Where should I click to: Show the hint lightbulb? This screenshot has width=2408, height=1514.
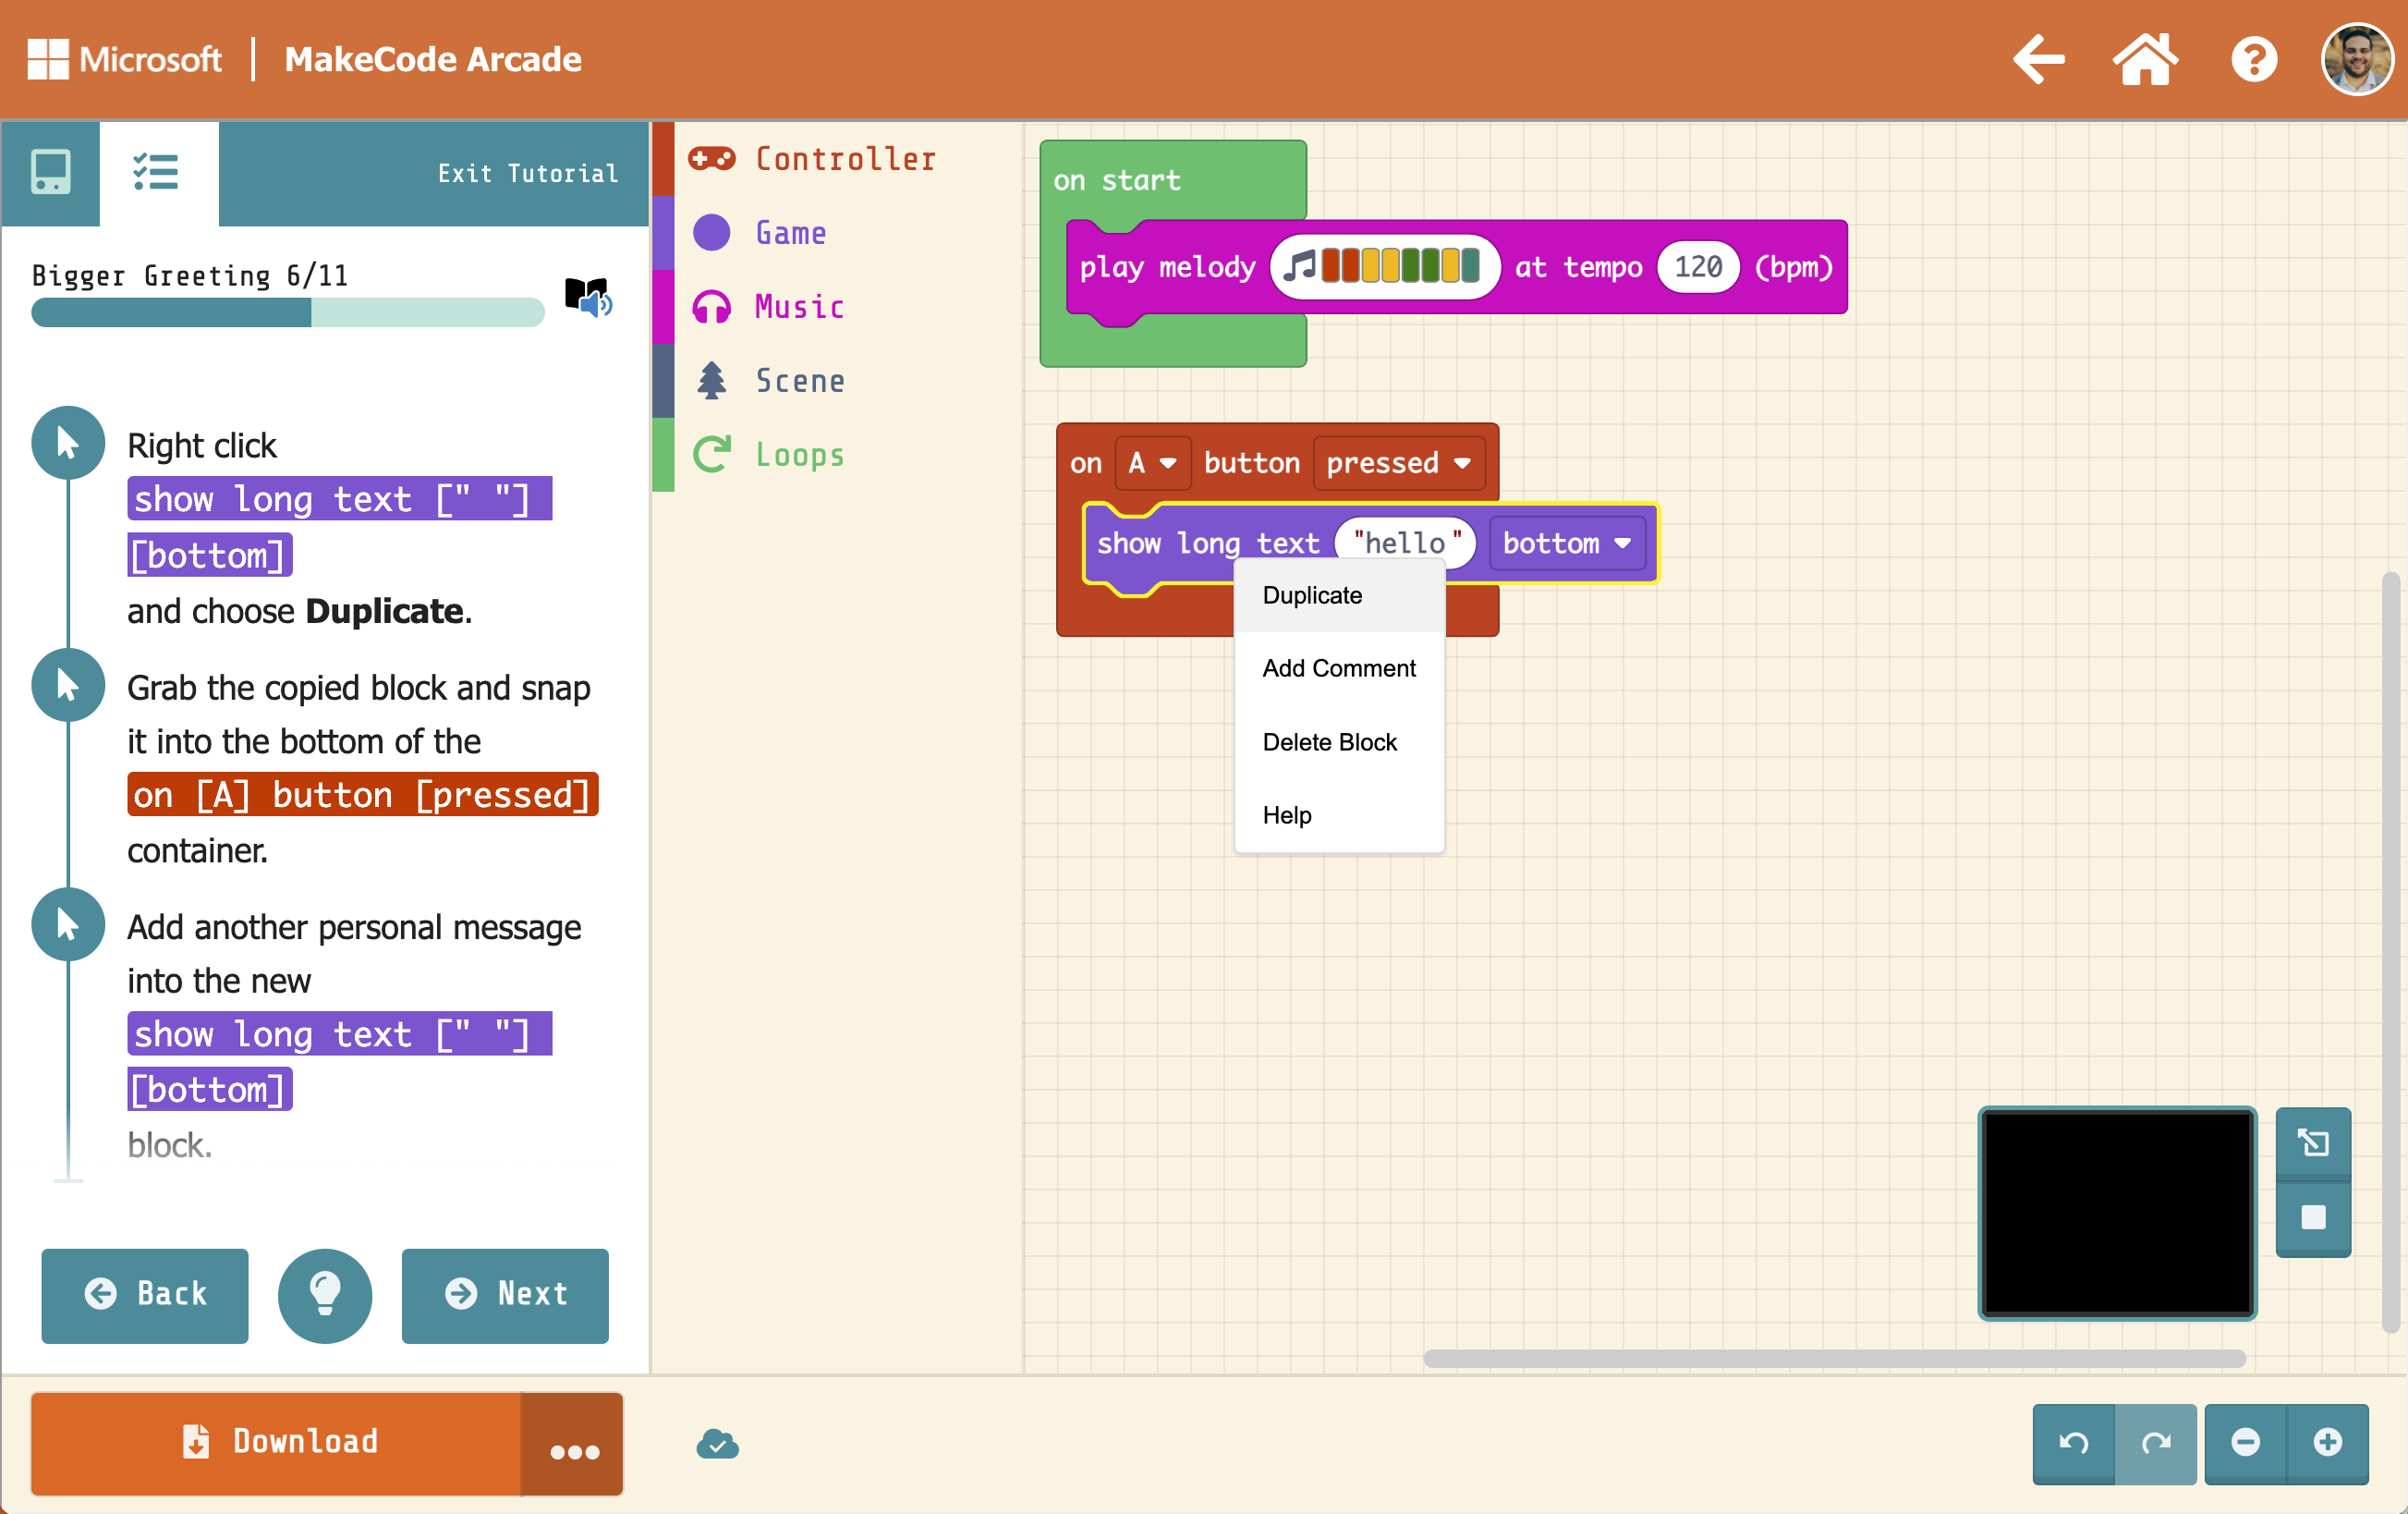click(x=325, y=1295)
